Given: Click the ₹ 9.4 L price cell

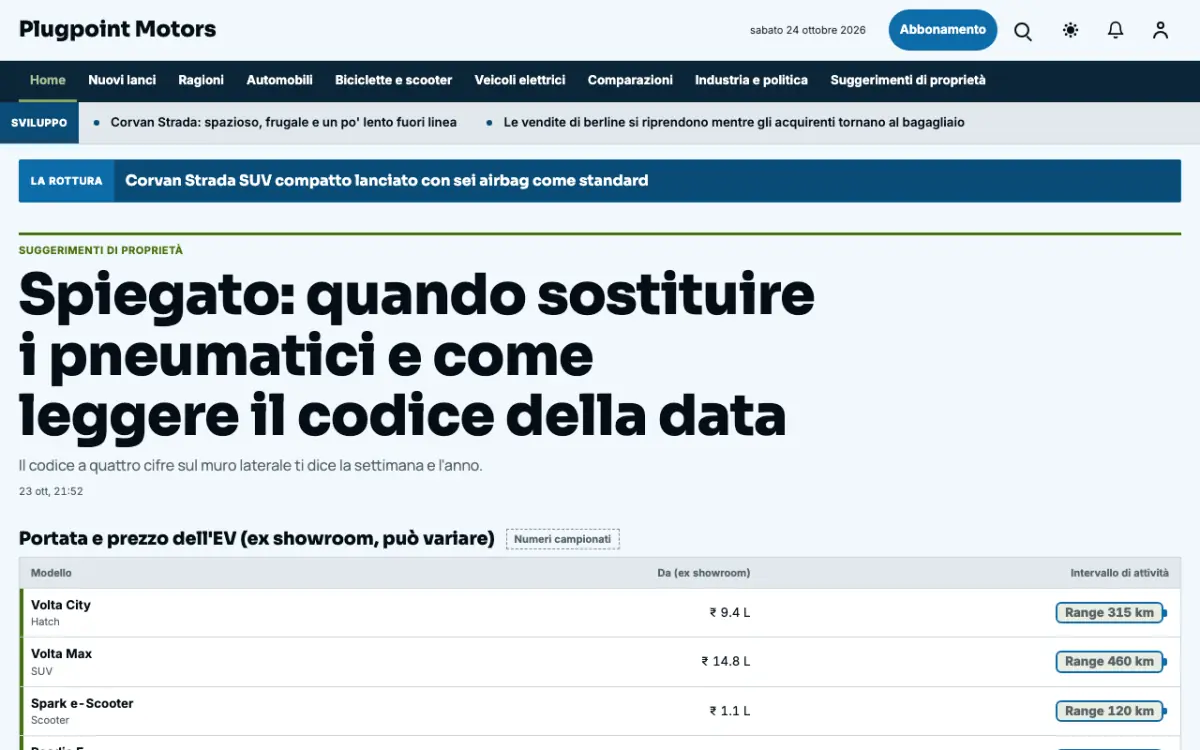Looking at the screenshot, I should pos(730,613).
